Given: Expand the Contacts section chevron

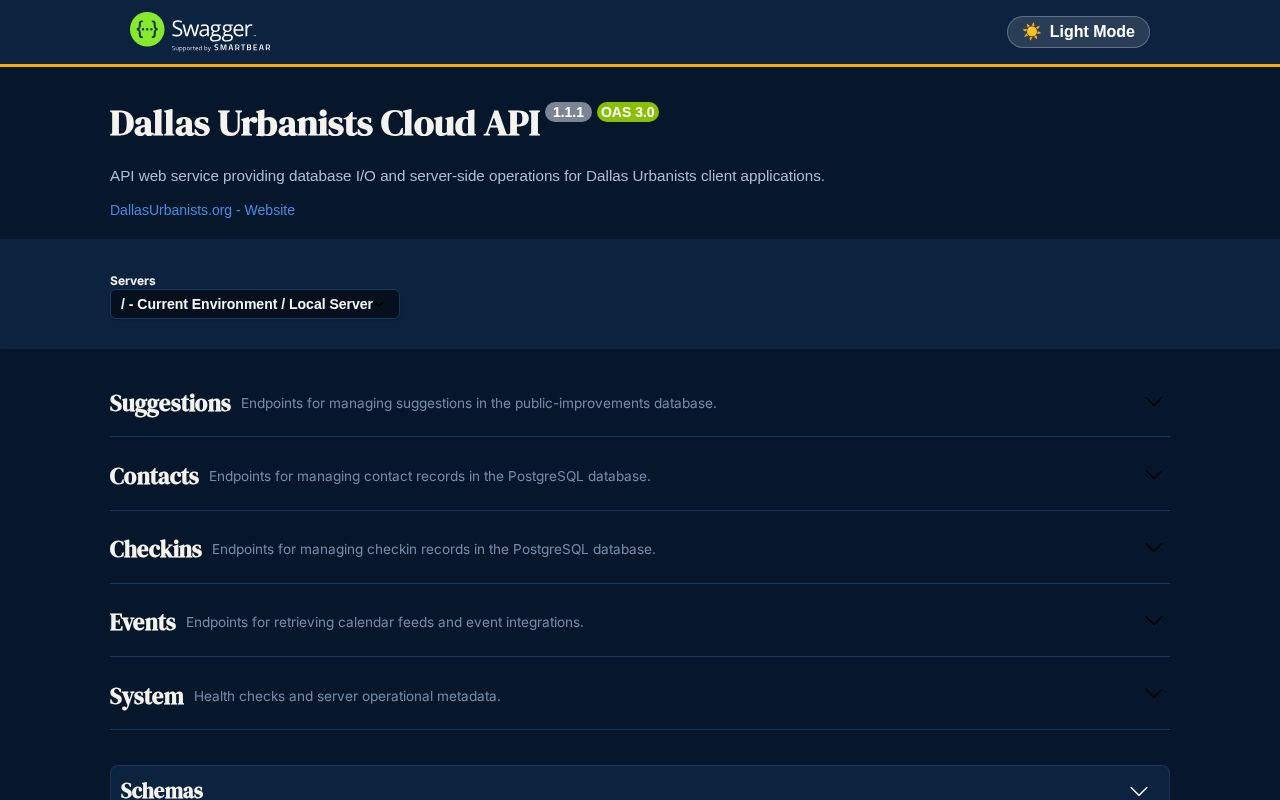Looking at the screenshot, I should (x=1153, y=475).
